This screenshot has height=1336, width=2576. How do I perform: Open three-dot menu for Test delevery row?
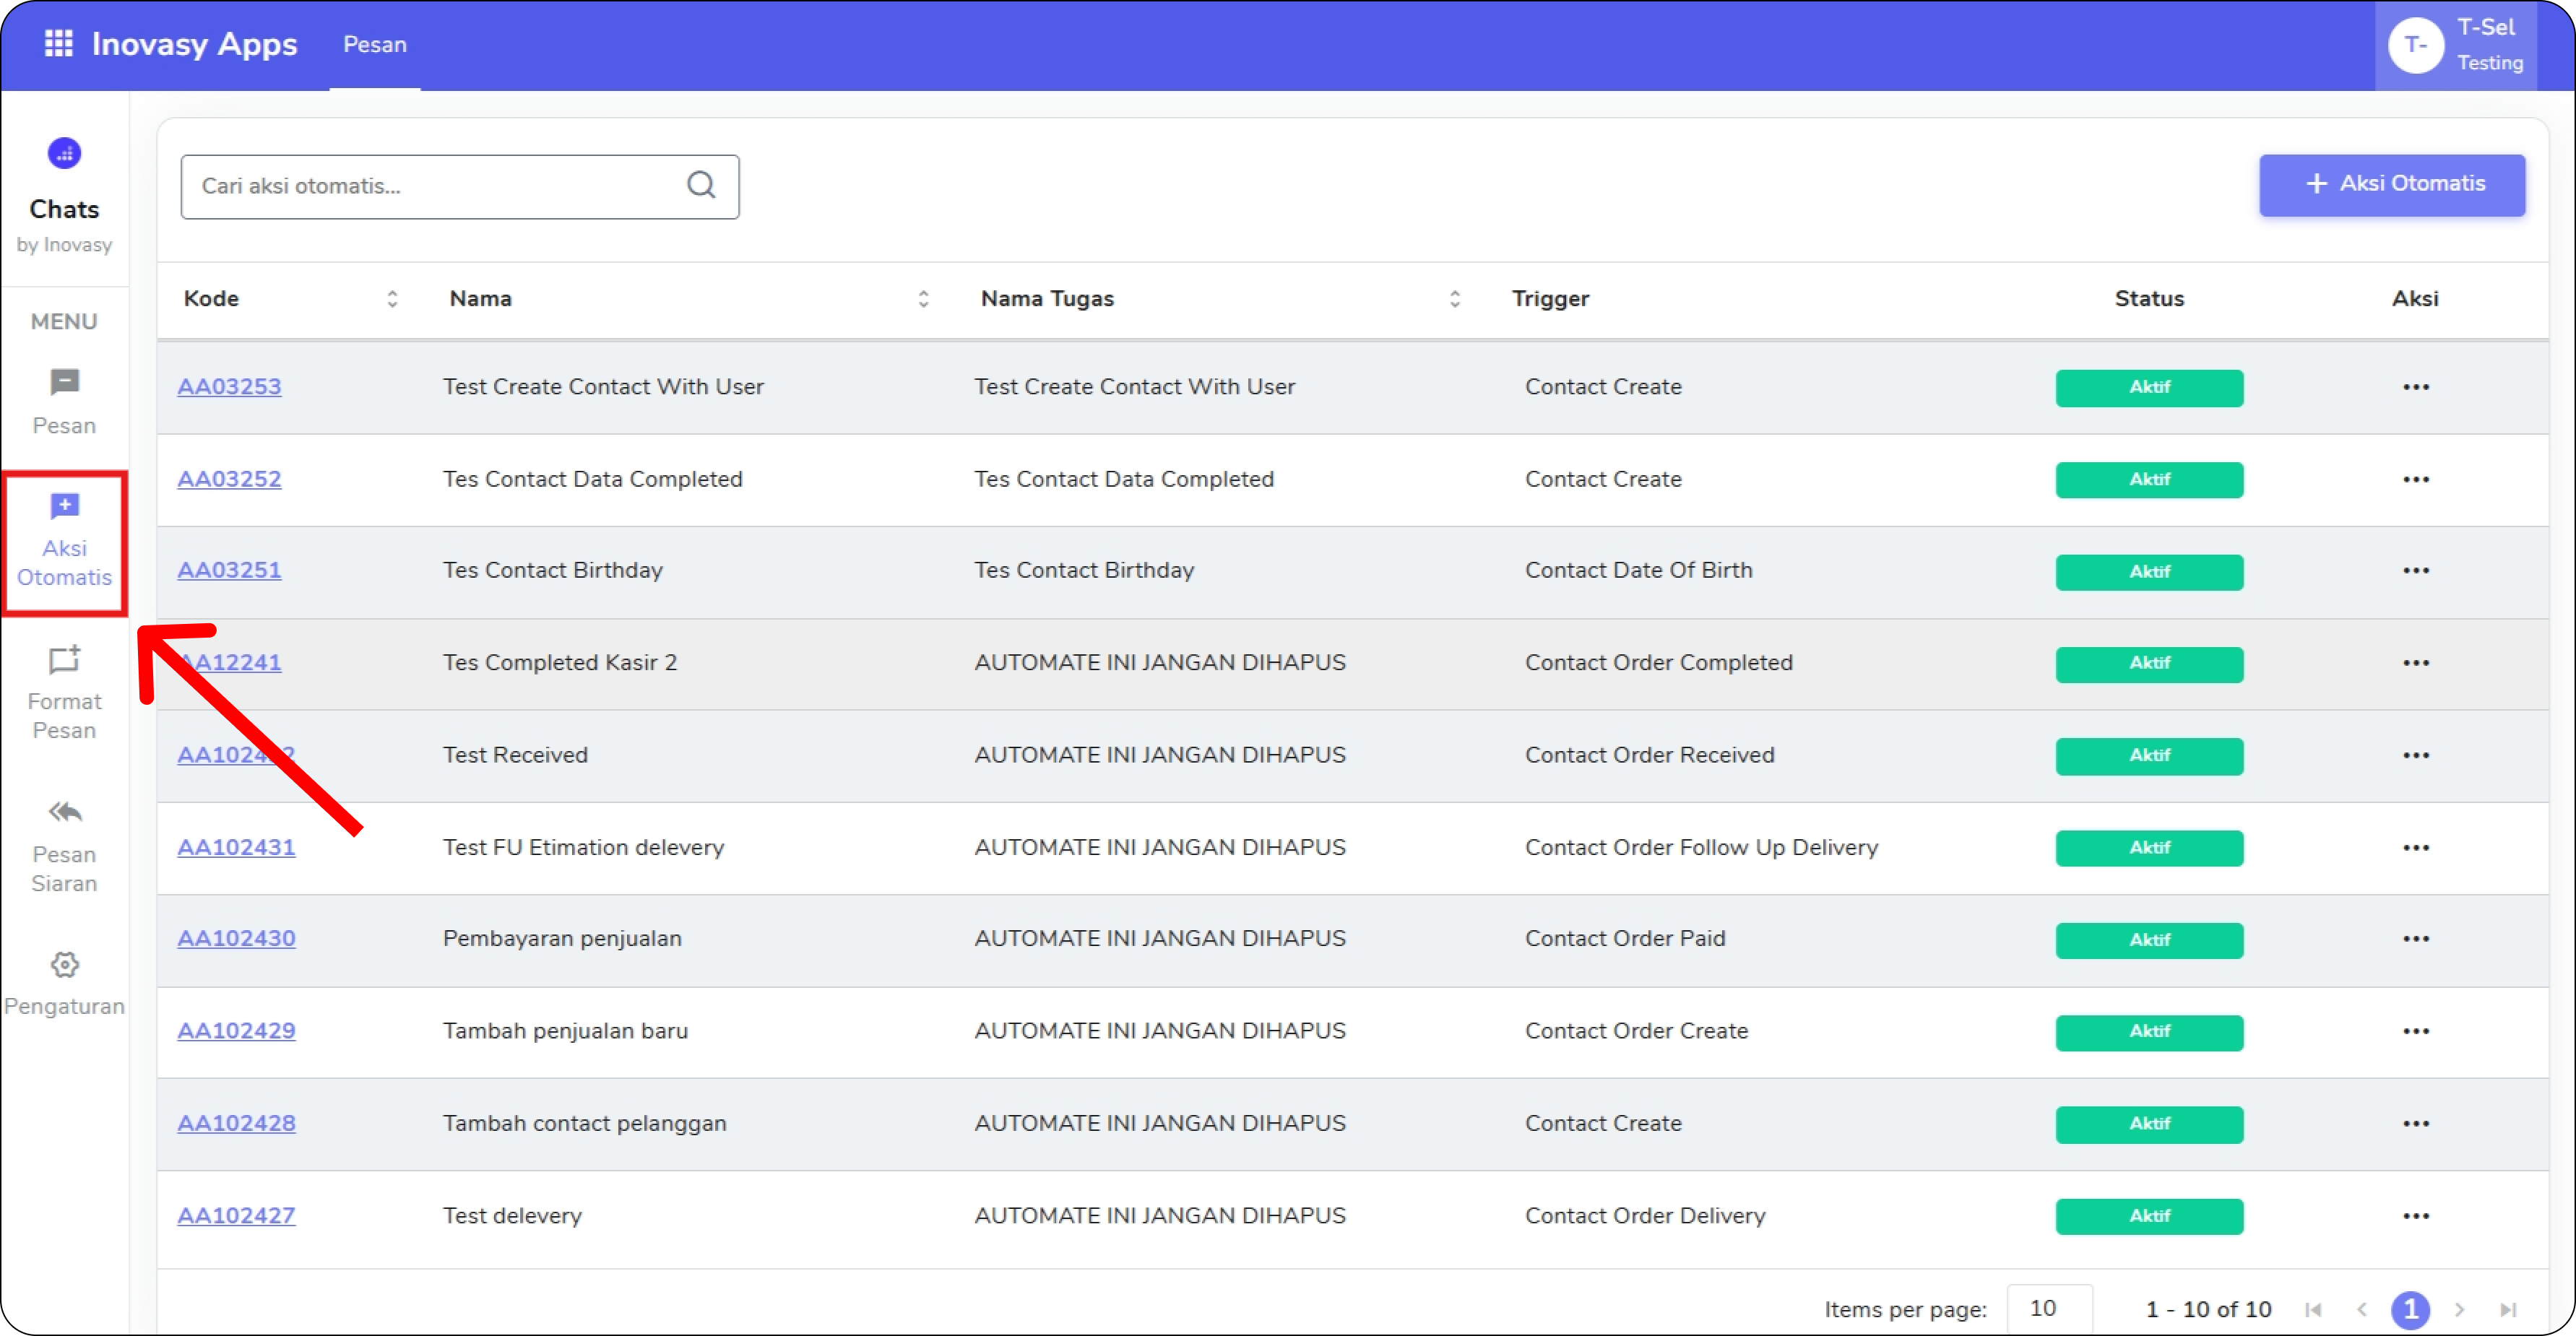[x=2415, y=1216]
